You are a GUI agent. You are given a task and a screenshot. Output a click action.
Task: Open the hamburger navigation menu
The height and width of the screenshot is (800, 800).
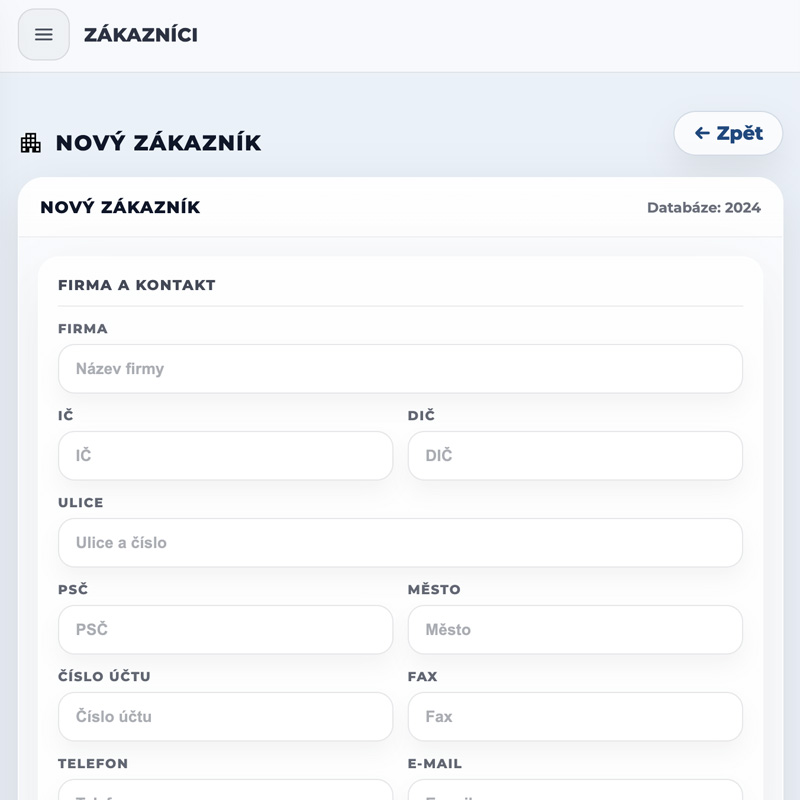pos(44,35)
